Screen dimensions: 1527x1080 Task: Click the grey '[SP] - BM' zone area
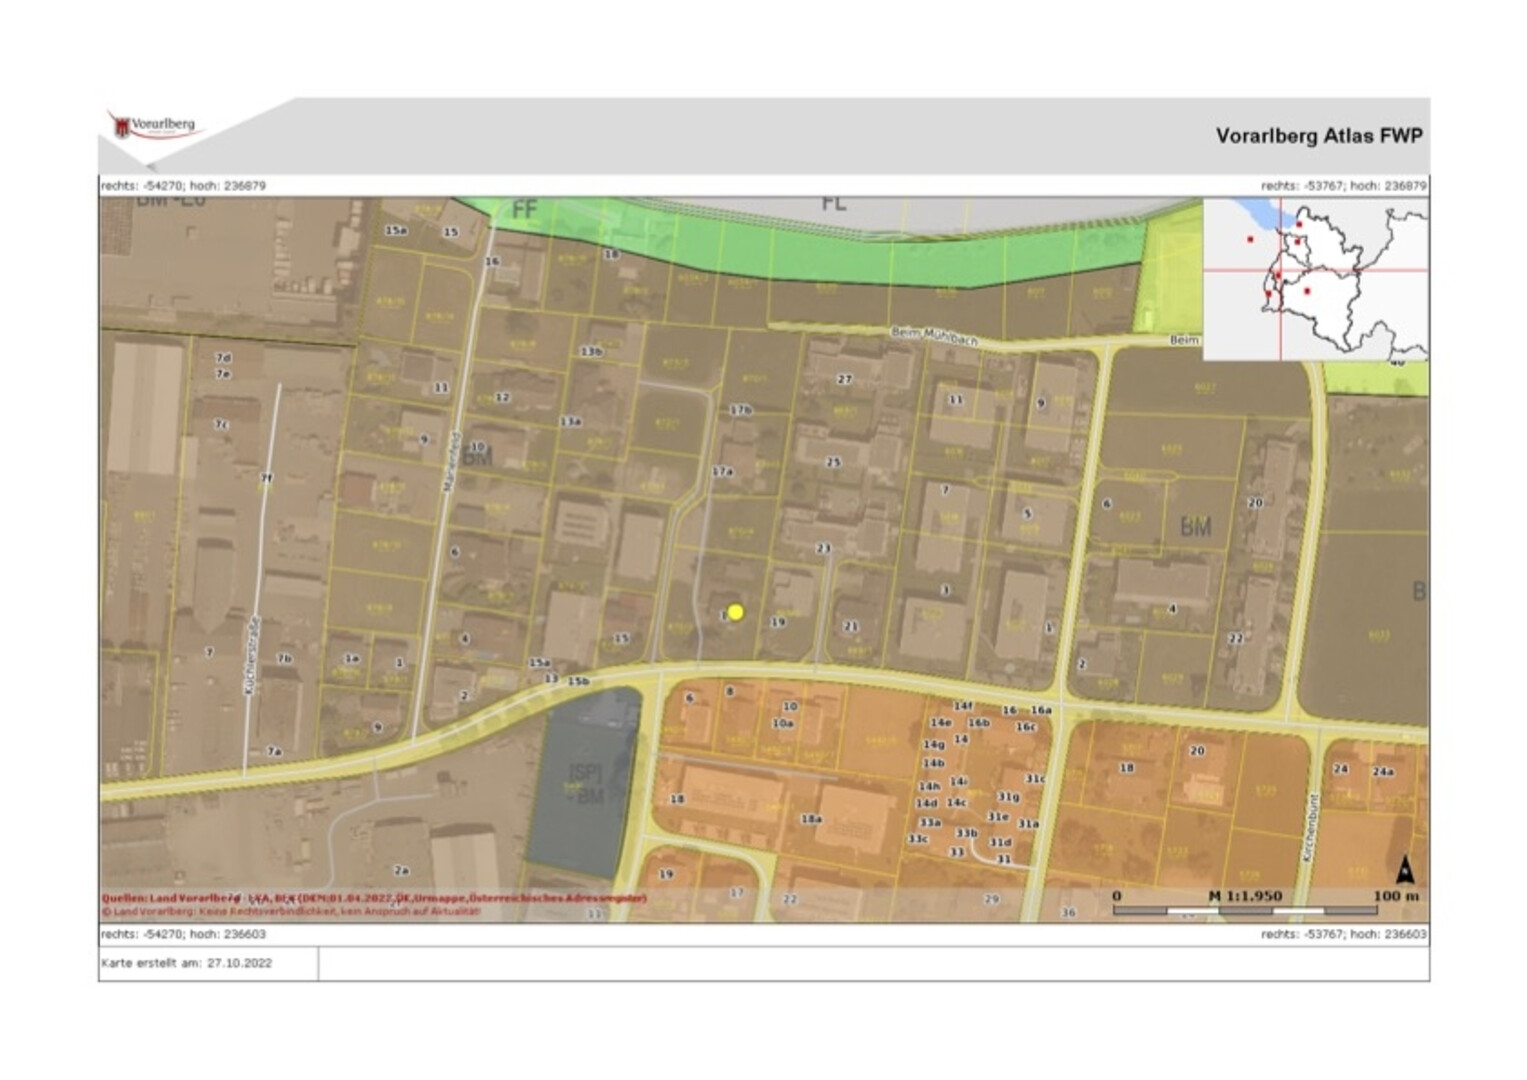pyautogui.click(x=584, y=785)
